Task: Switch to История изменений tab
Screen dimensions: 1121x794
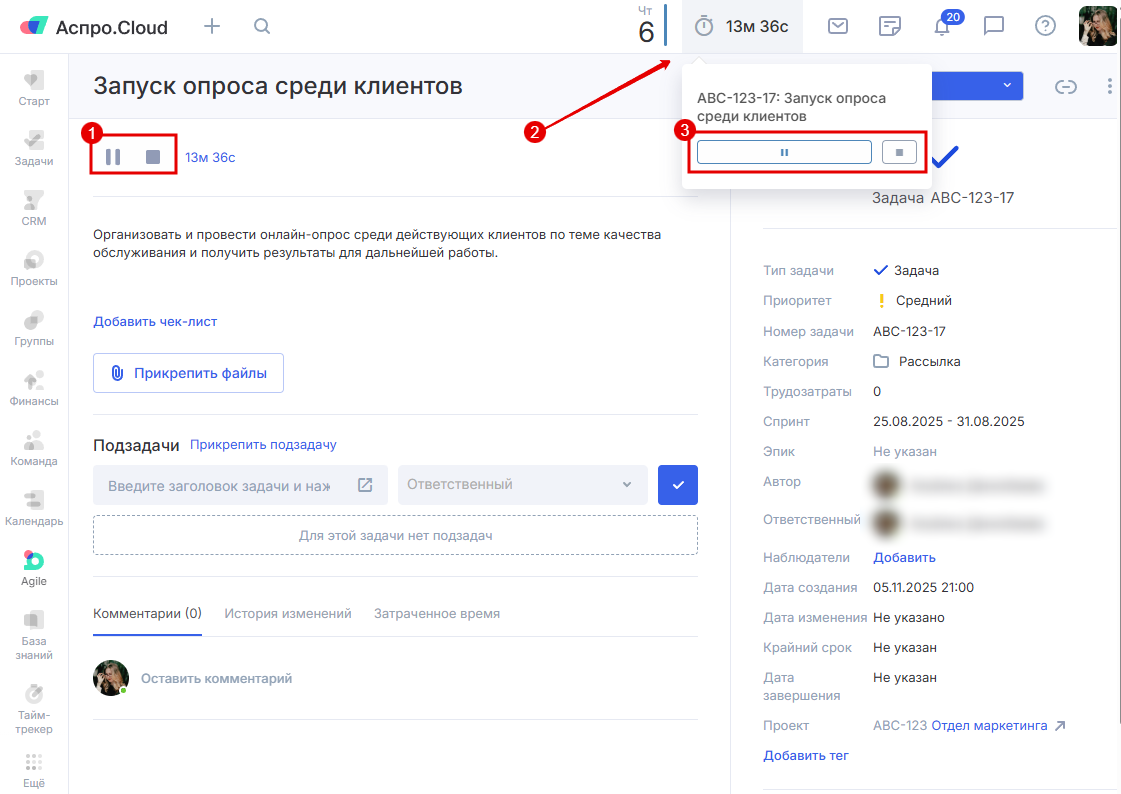Action: (288, 614)
